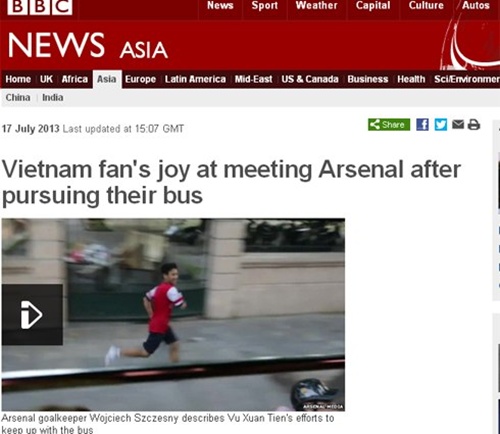This screenshot has width=500, height=434.
Task: Click the Twitter share icon
Action: pos(441,125)
